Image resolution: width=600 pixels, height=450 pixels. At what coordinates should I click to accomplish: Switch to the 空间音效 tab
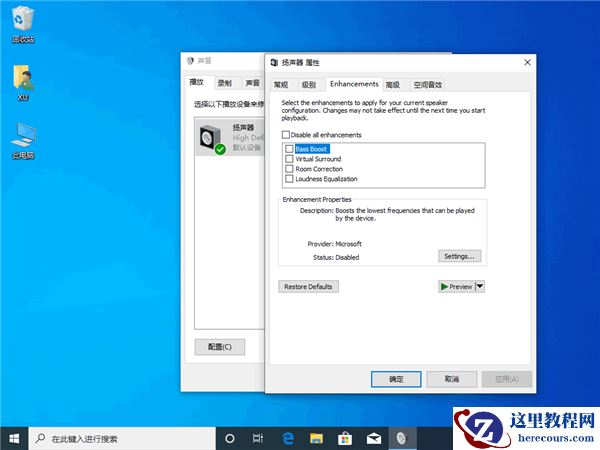427,85
